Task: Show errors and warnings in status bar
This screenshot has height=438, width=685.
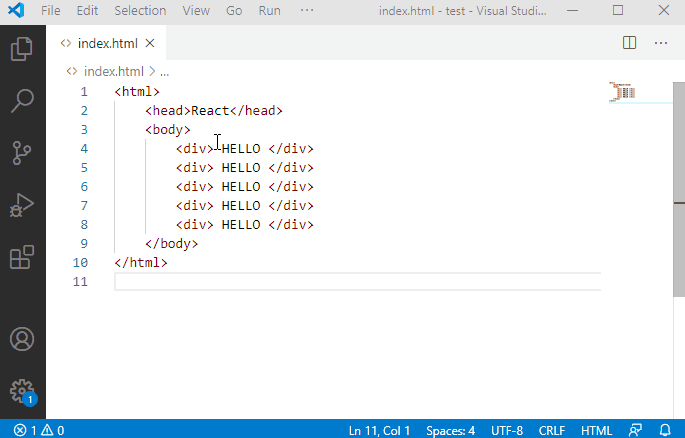Action: [x=38, y=431]
